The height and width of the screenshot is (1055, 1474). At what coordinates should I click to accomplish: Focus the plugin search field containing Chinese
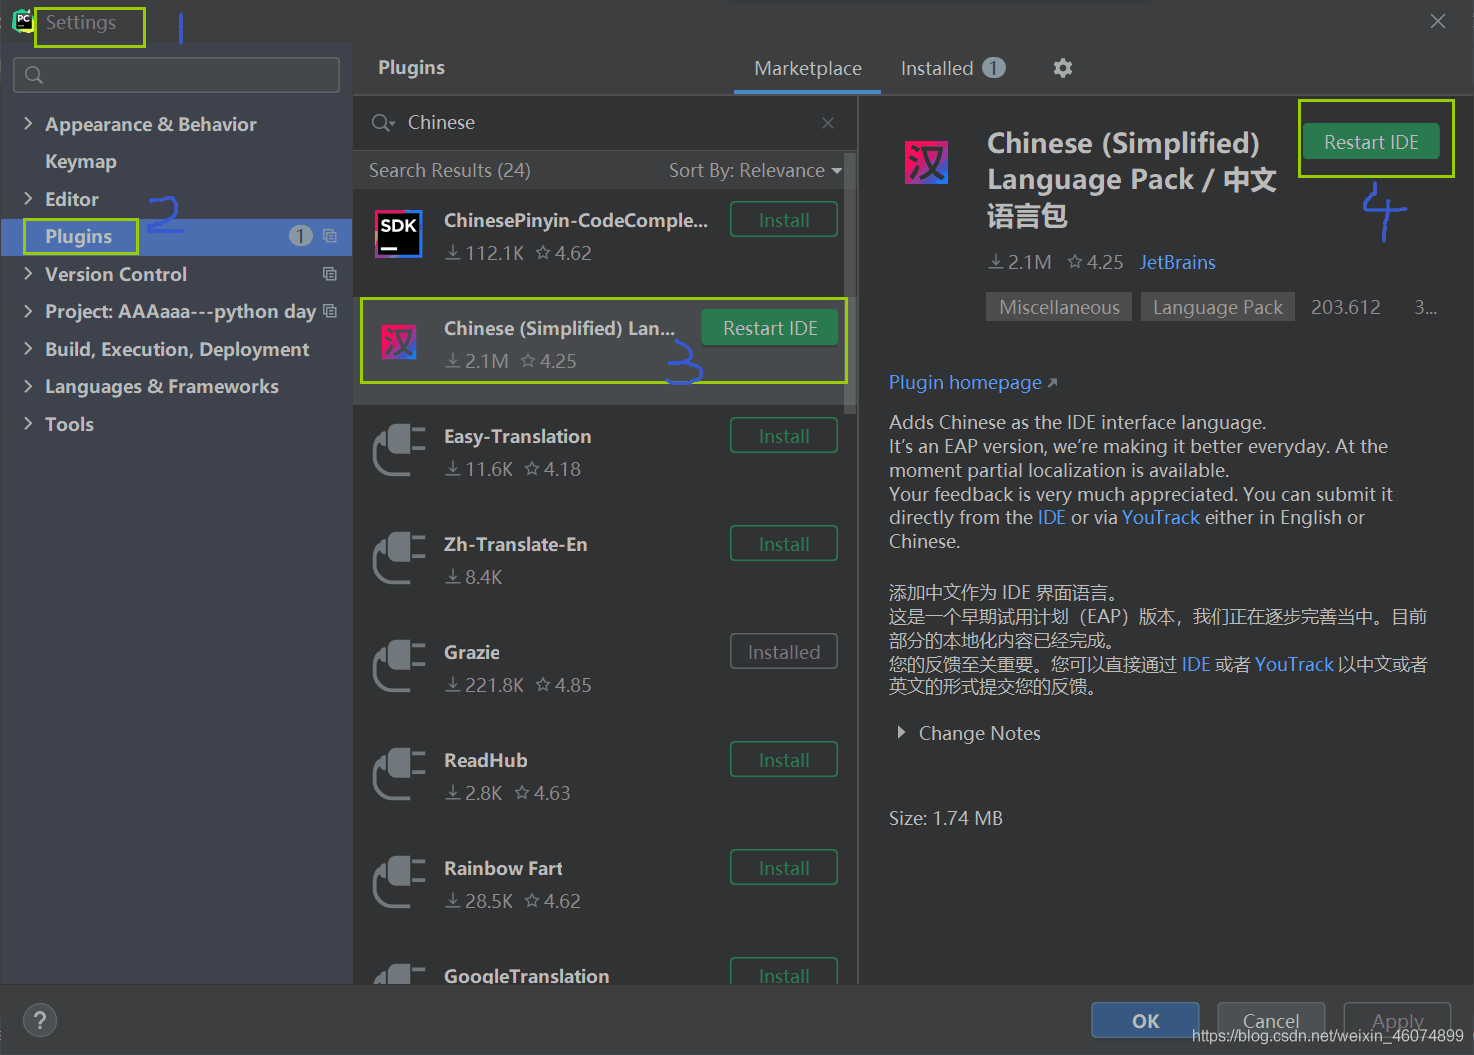click(605, 123)
